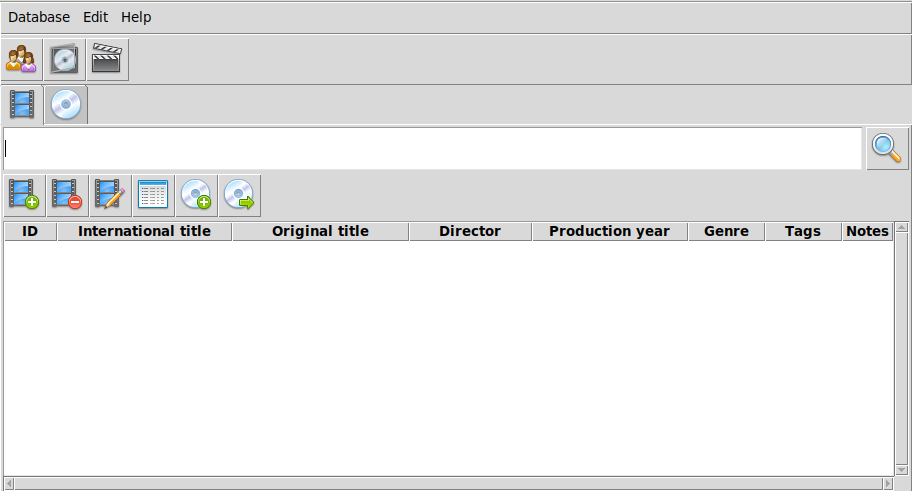912x491 pixels.
Task: Click the clapperboard toolbar icon
Action: 108,59
